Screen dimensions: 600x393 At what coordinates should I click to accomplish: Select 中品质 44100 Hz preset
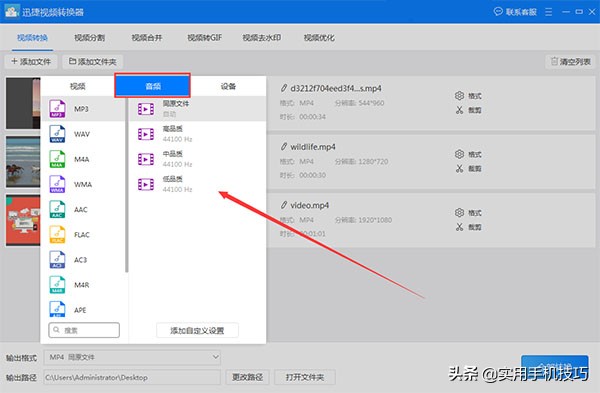coord(197,159)
